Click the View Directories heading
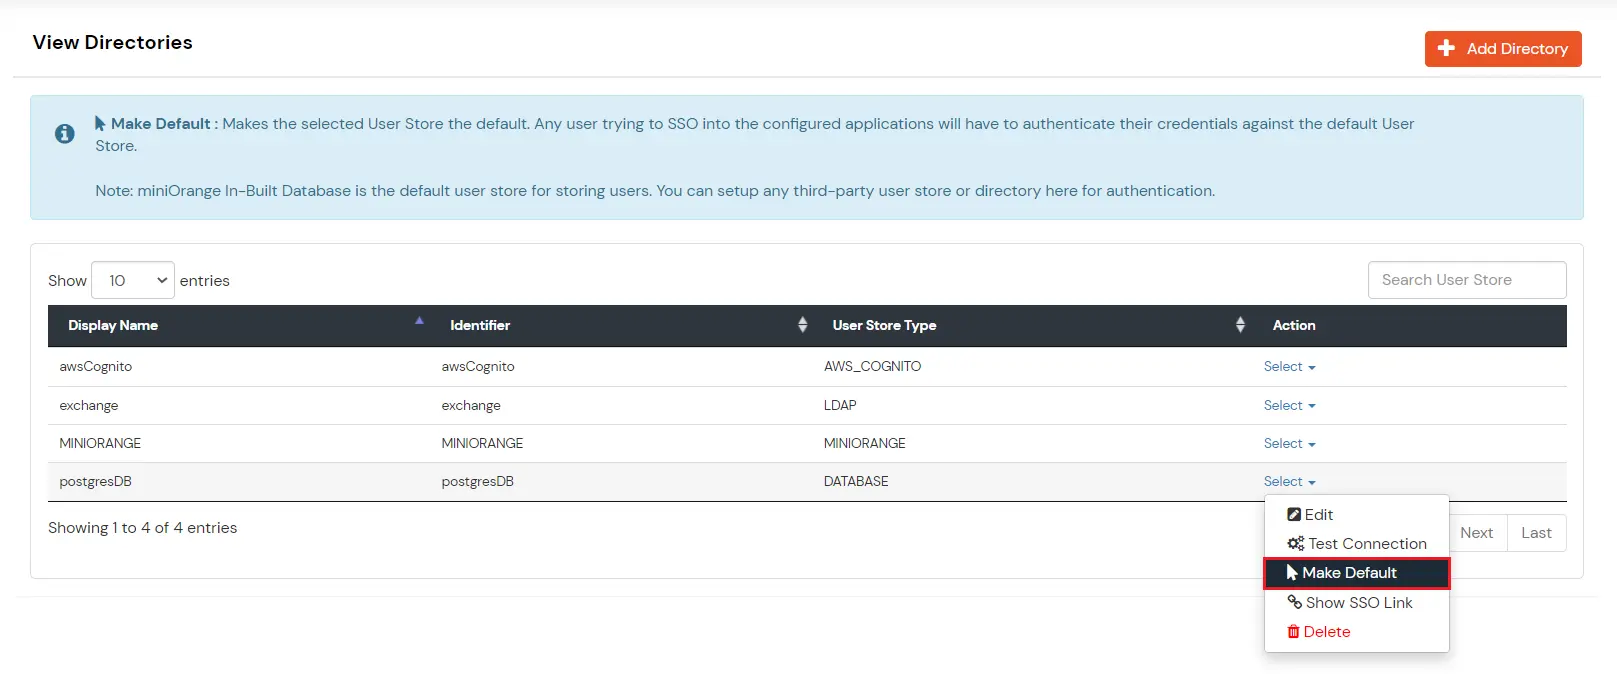Screen dimensions: 1617x674 [x=113, y=42]
